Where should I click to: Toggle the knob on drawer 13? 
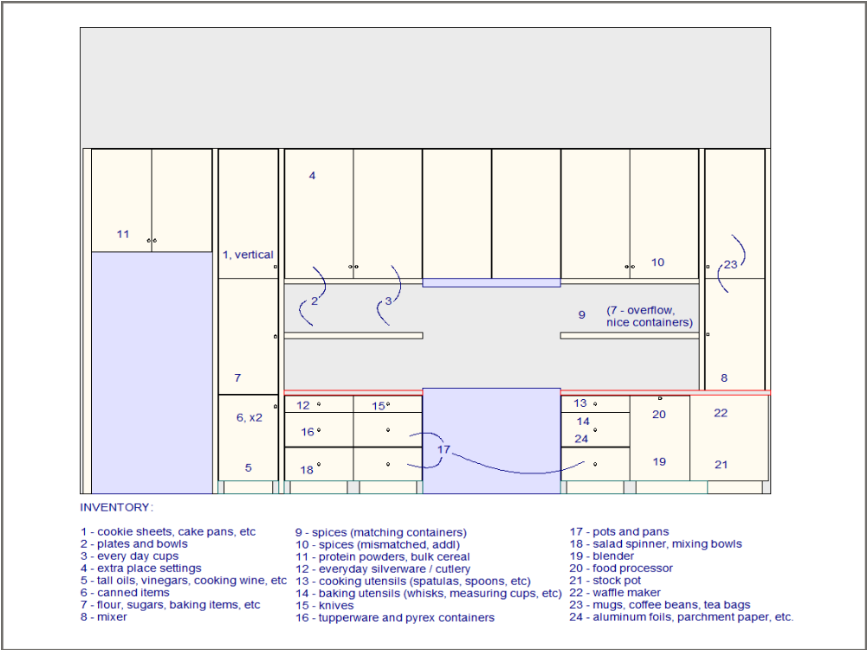click(x=597, y=403)
